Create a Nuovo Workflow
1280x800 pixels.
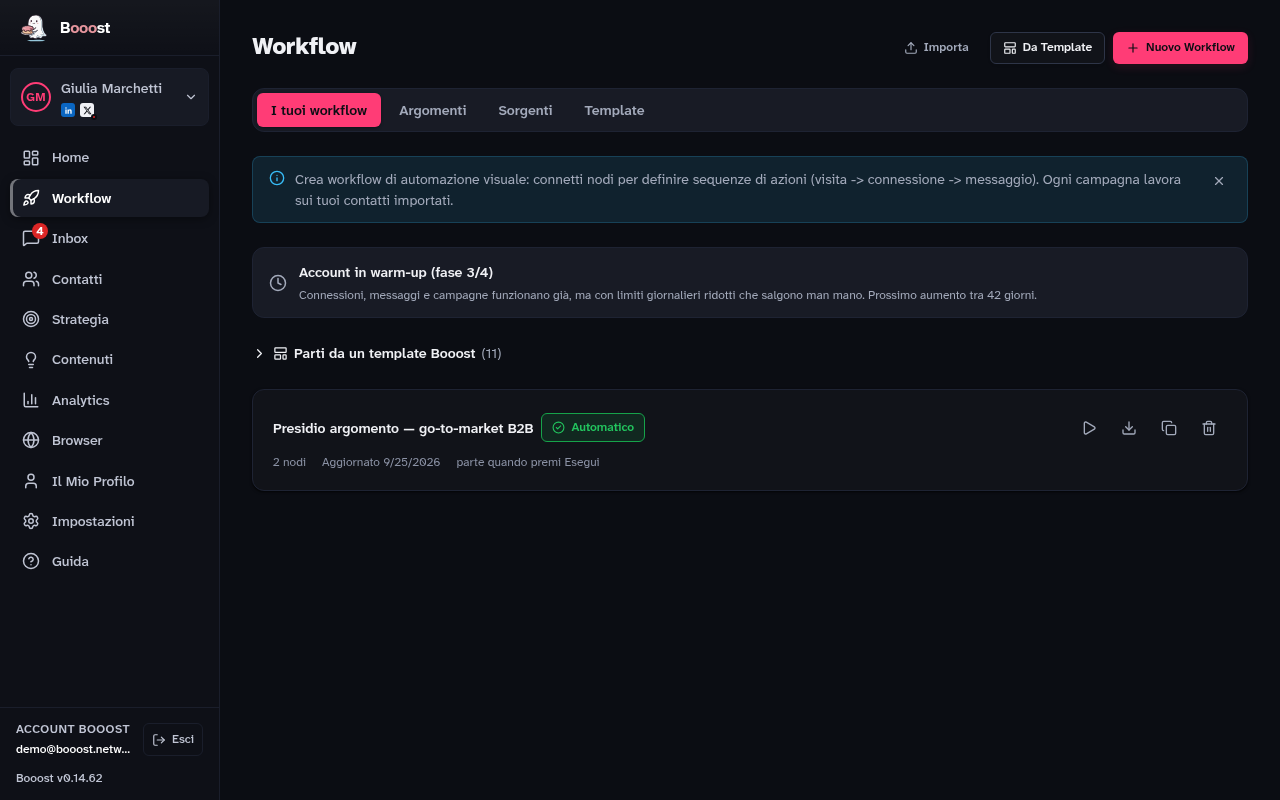(x=1180, y=48)
